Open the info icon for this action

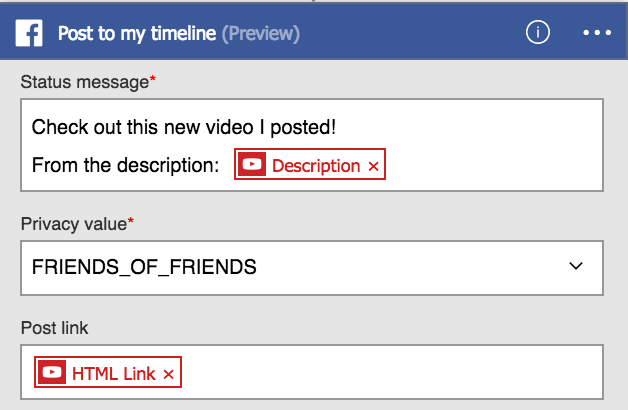(538, 33)
